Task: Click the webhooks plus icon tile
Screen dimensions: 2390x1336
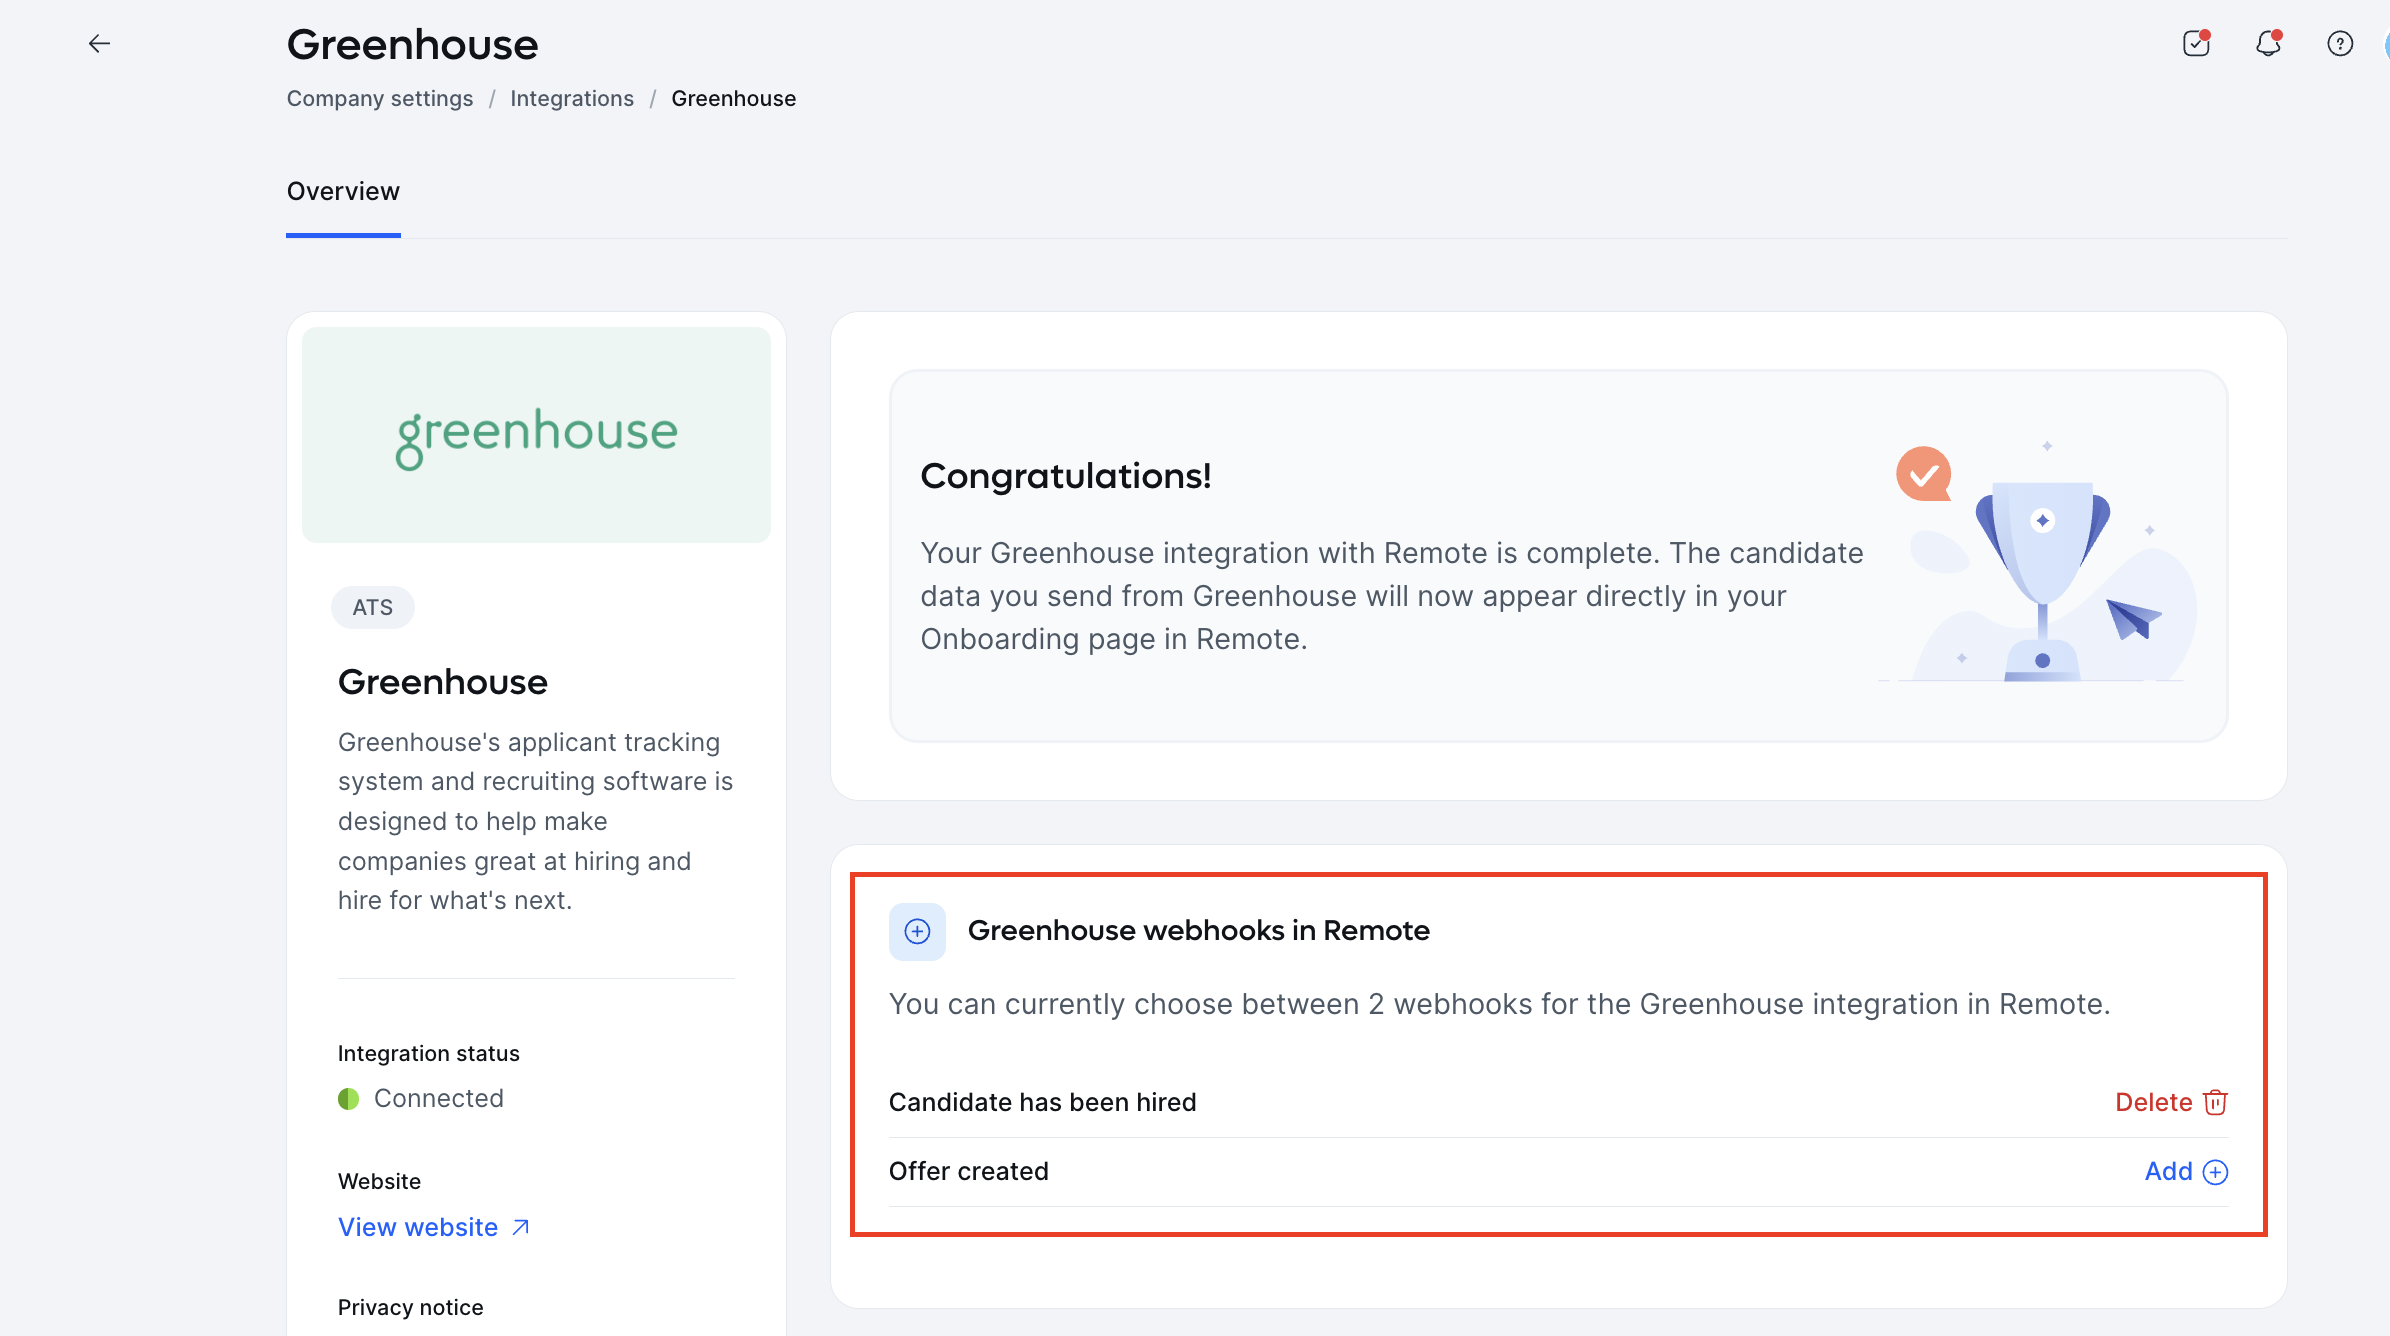Action: click(x=917, y=932)
